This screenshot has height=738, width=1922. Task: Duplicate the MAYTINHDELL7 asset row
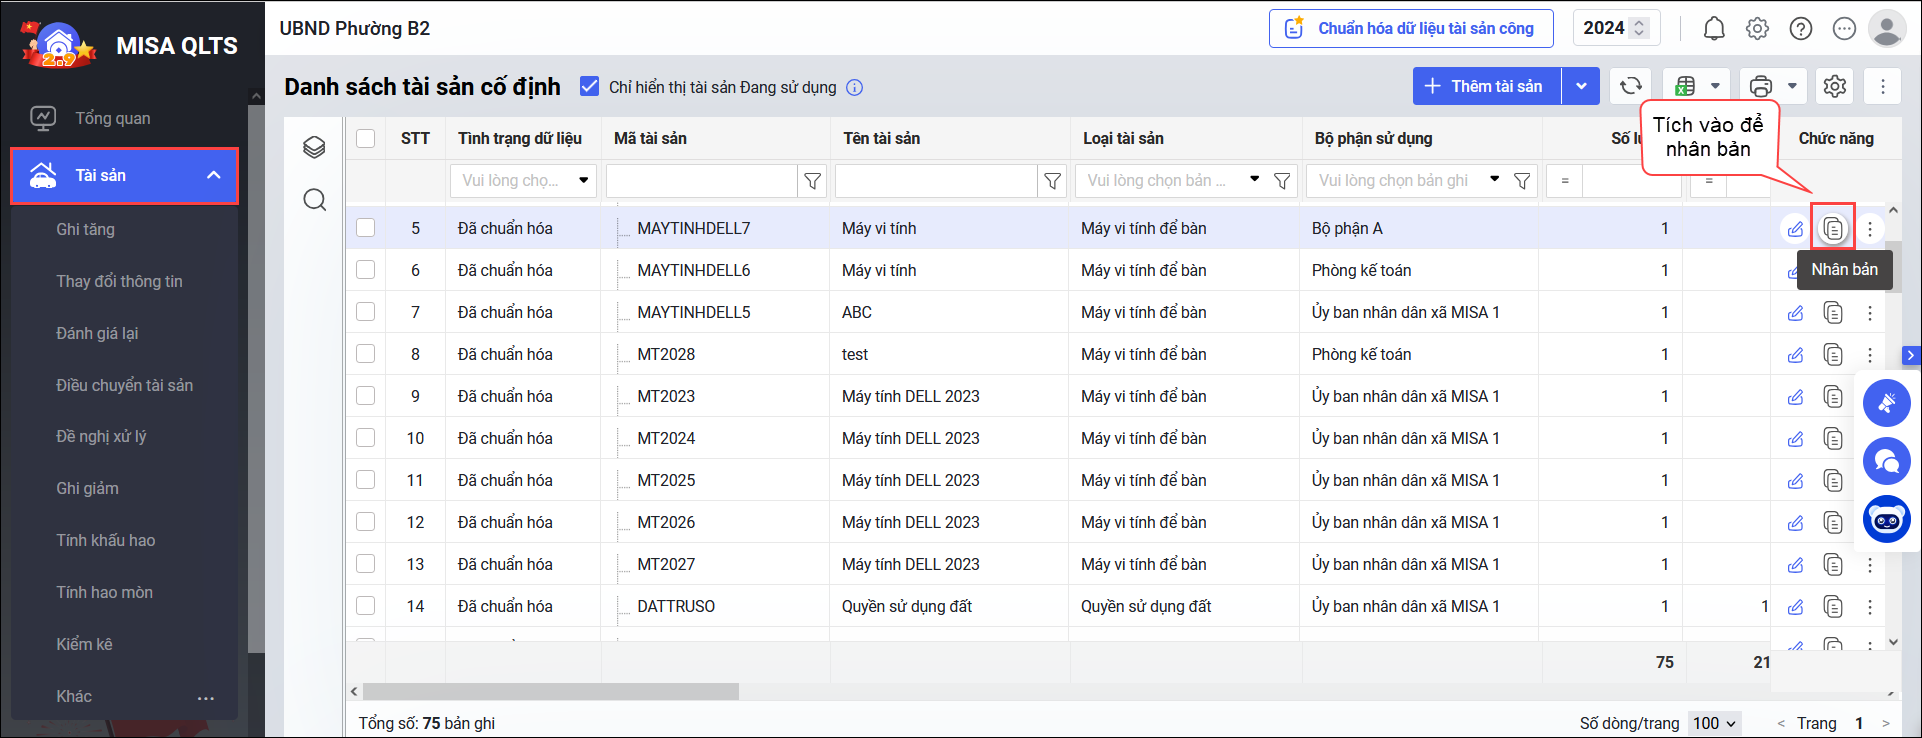tap(1832, 229)
